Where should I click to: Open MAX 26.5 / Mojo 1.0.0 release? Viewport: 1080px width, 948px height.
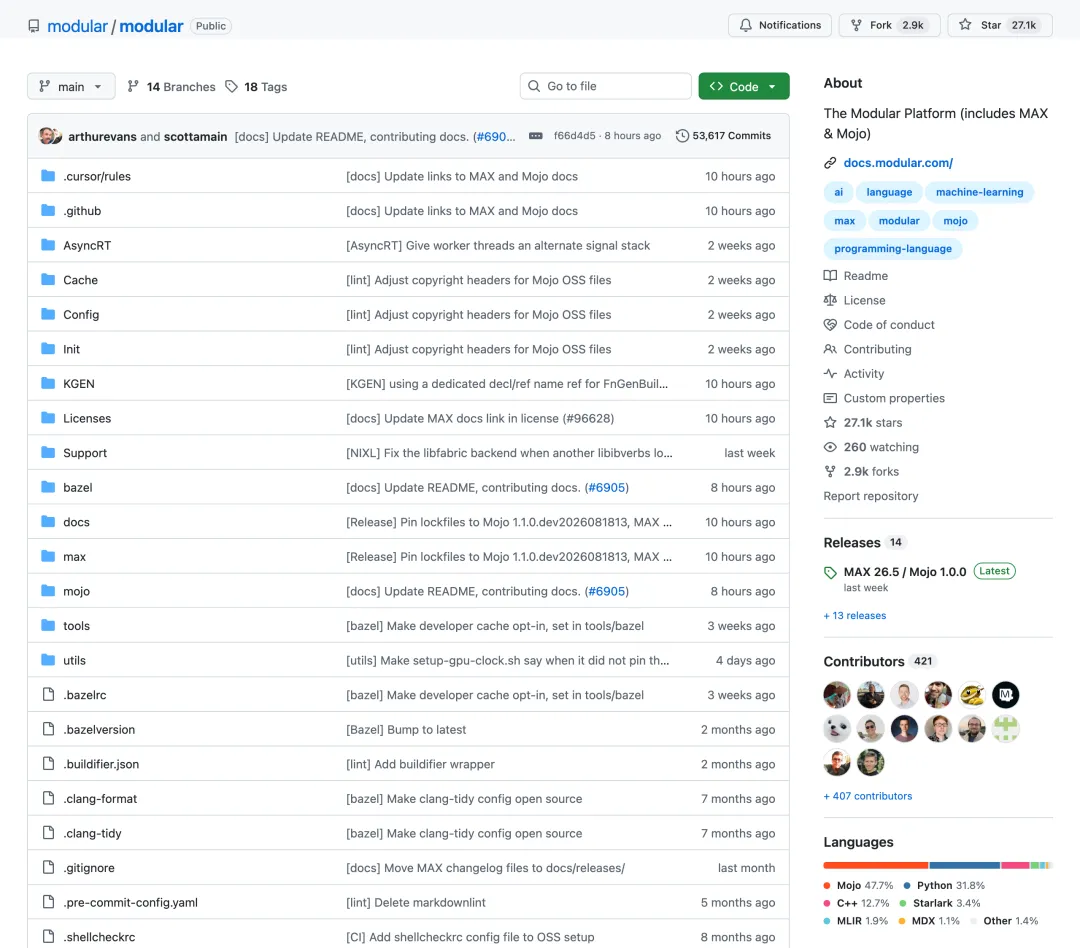click(x=905, y=572)
